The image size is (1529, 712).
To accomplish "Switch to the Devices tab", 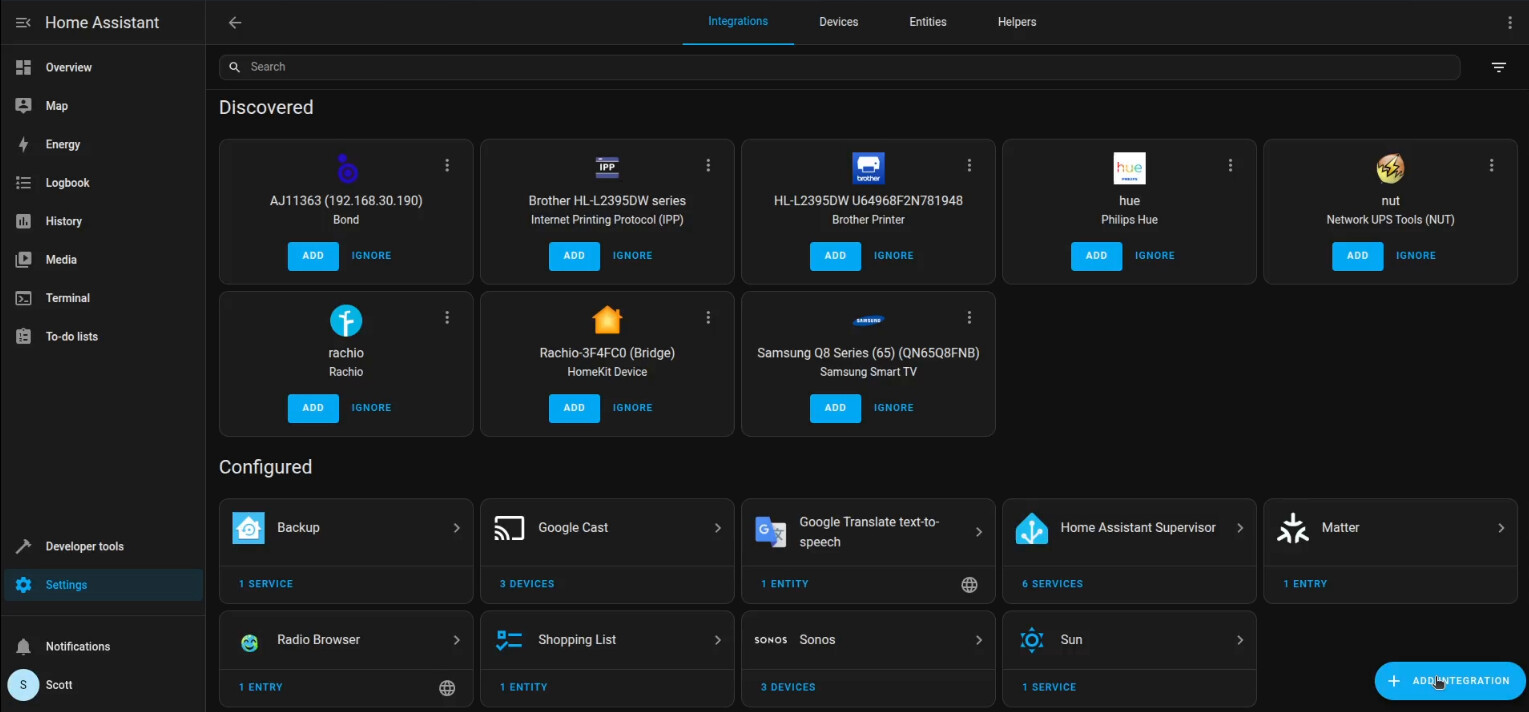I will (838, 22).
